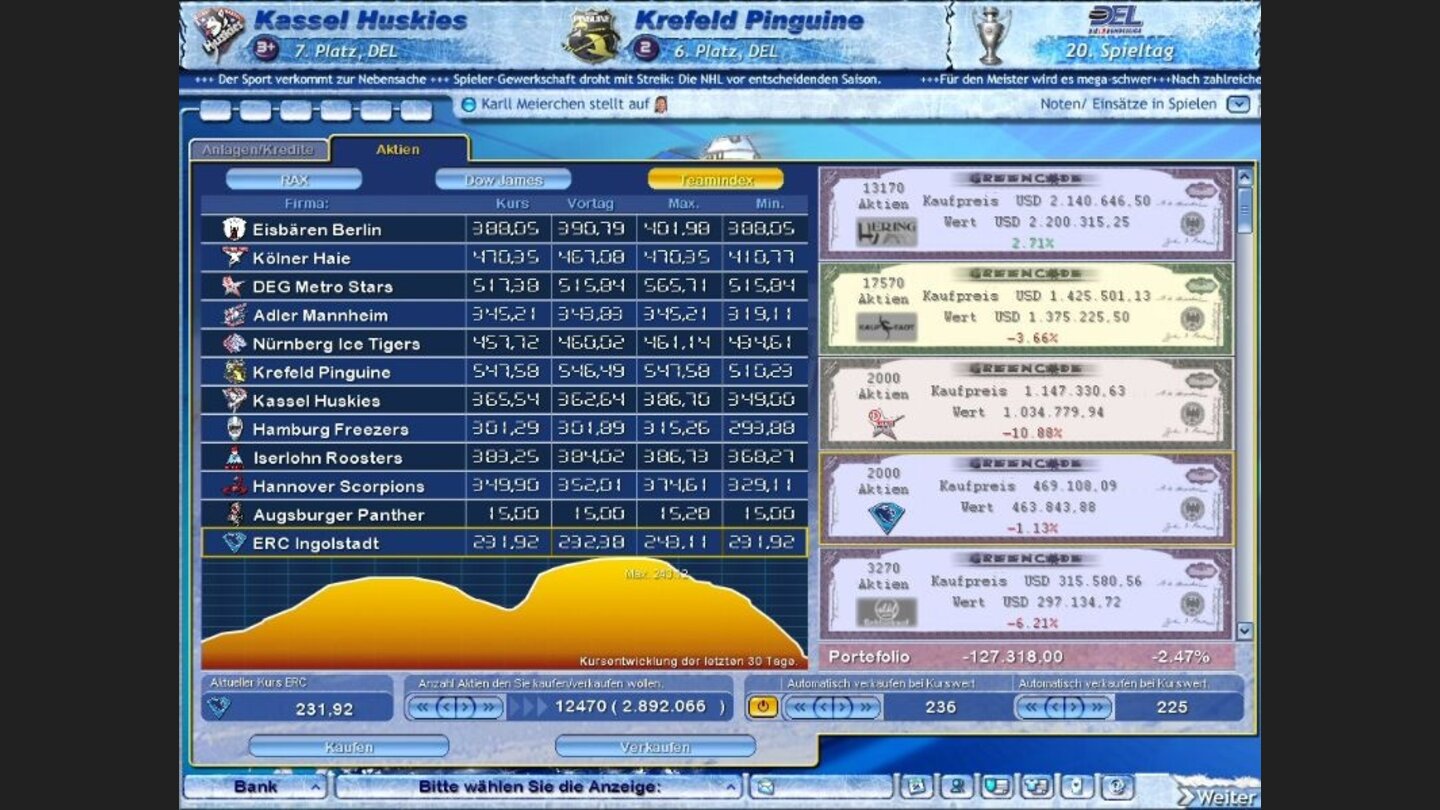Viewport: 1440px width, 810px height.
Task: Click the Krefeld Pinguine crest in the header
Action: point(592,37)
